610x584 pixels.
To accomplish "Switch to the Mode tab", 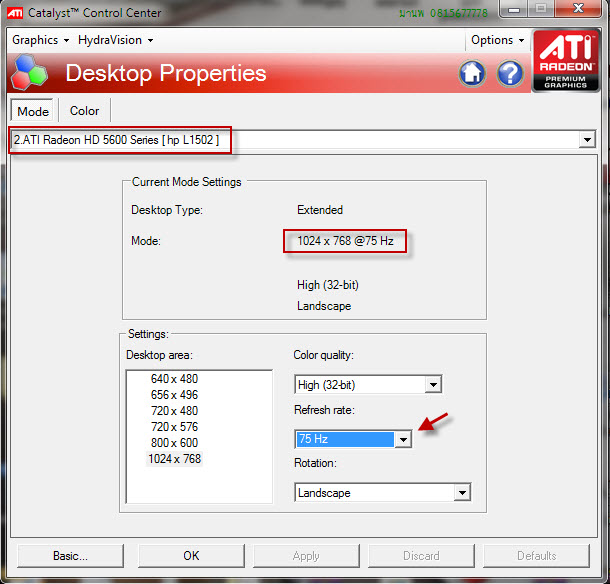I will [33, 111].
